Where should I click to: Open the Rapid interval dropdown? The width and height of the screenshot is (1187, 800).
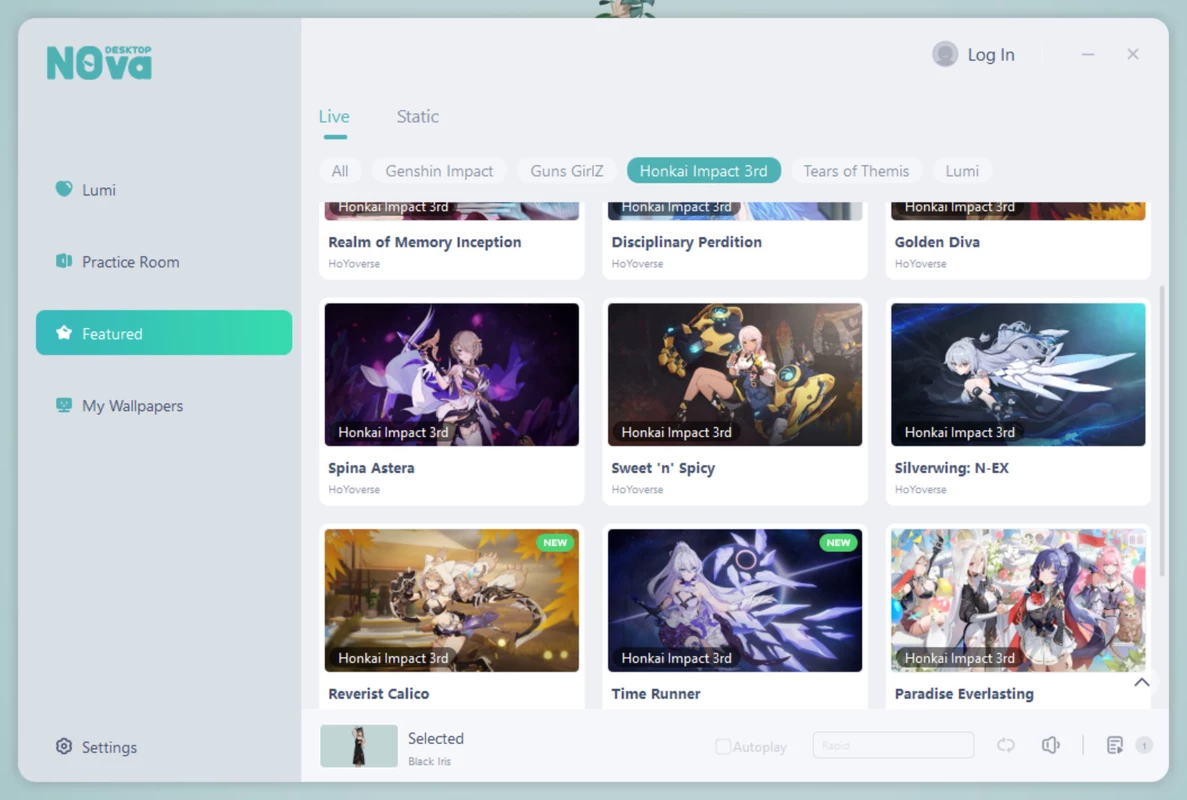click(893, 746)
